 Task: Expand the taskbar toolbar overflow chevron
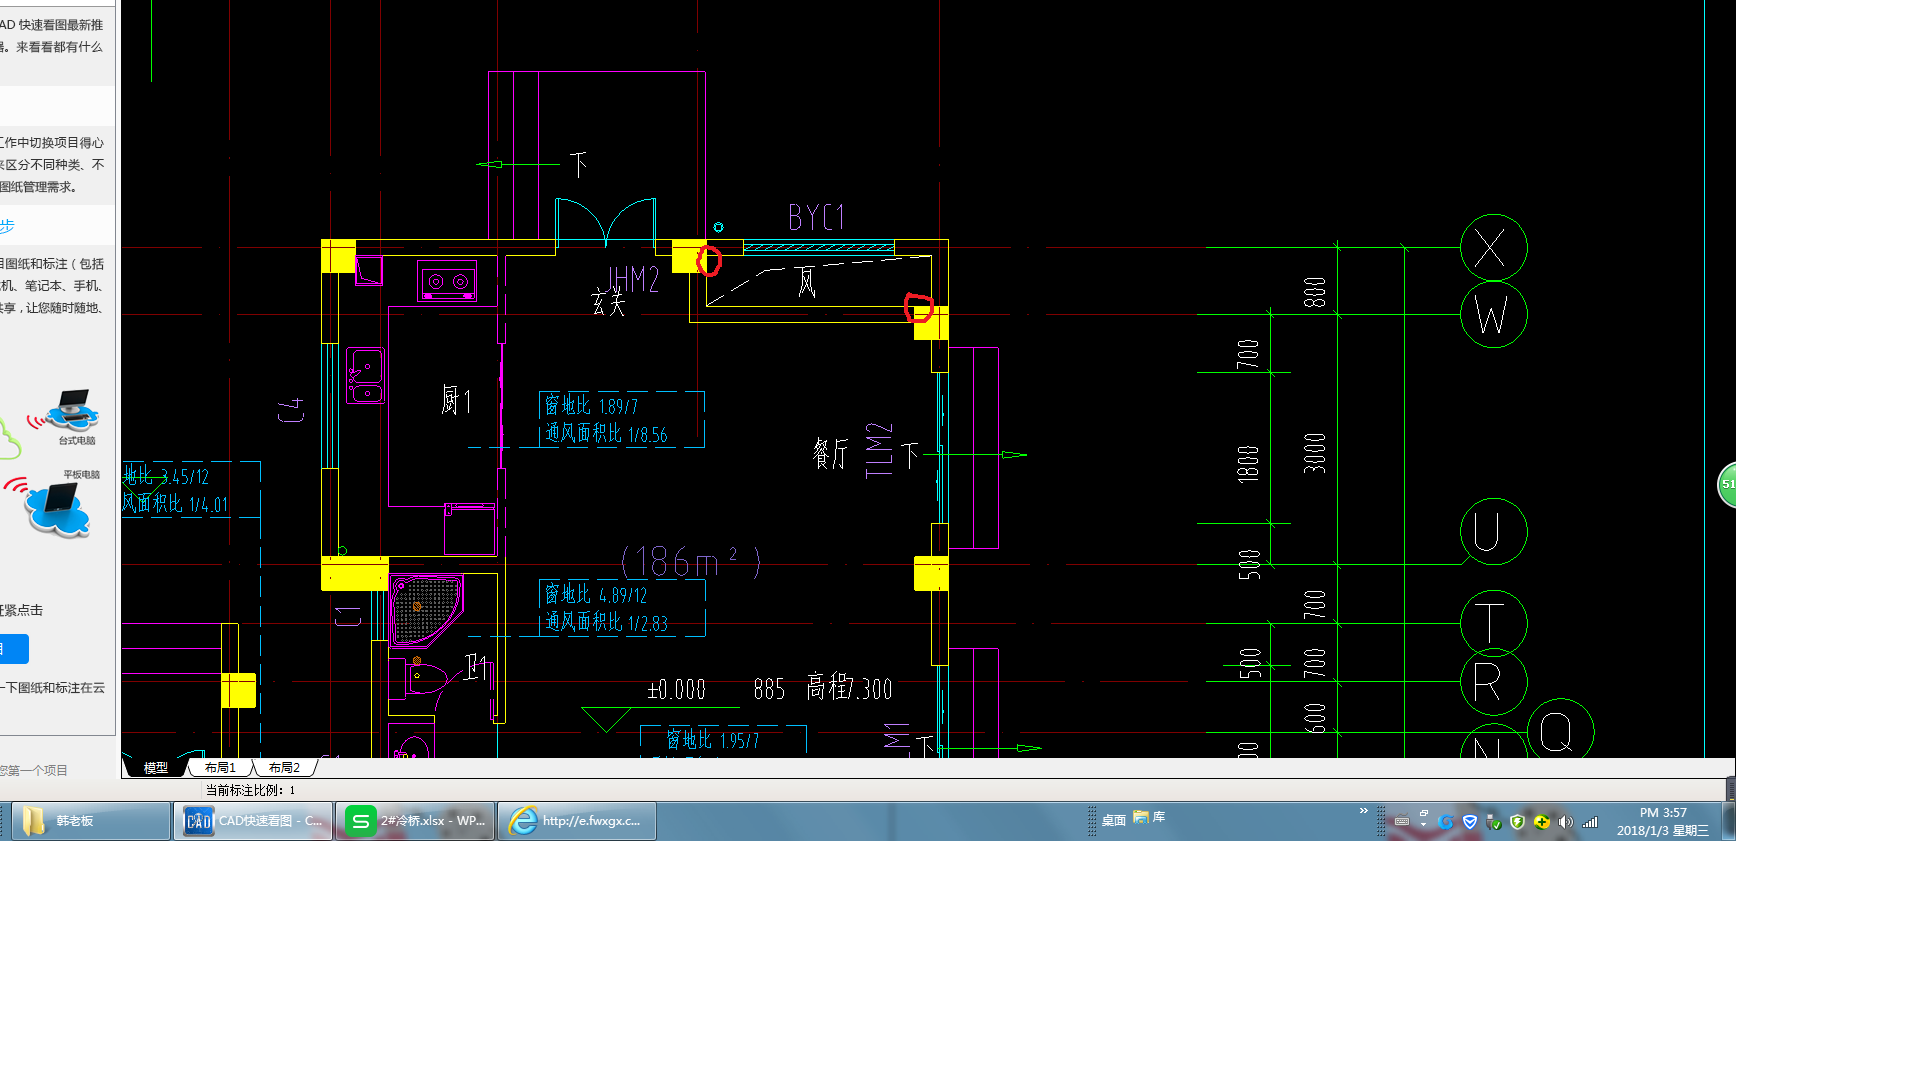[x=1364, y=811]
